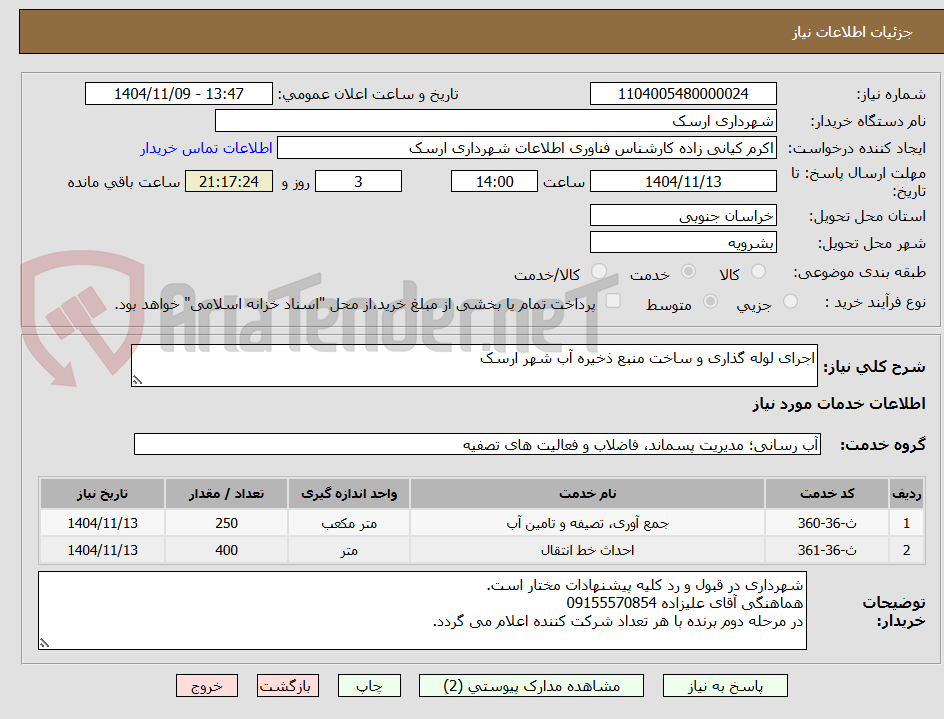Image resolution: width=944 pixels, height=719 pixels.
Task: Click the quantity 400 cell
Action: tap(226, 550)
